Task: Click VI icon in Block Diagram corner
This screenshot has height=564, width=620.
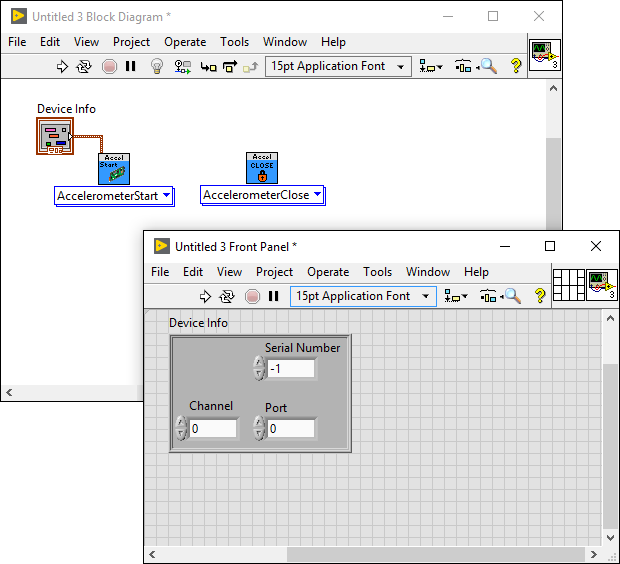Action: (x=544, y=55)
